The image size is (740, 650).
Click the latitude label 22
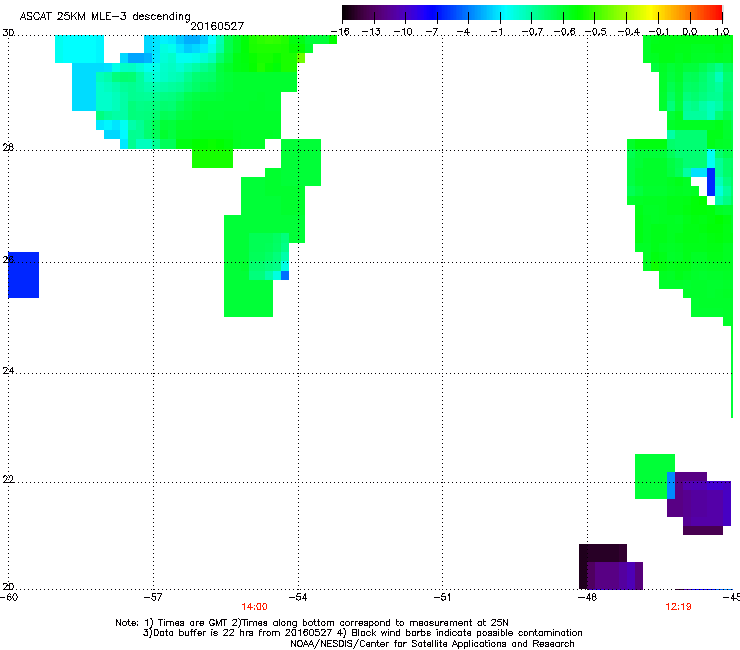[x=8, y=480]
